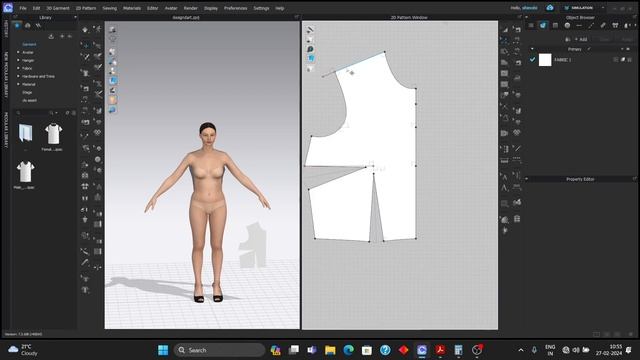This screenshot has width=640, height=360.
Task: Collapse the Primary group in Object Browser
Action: pos(532,49)
